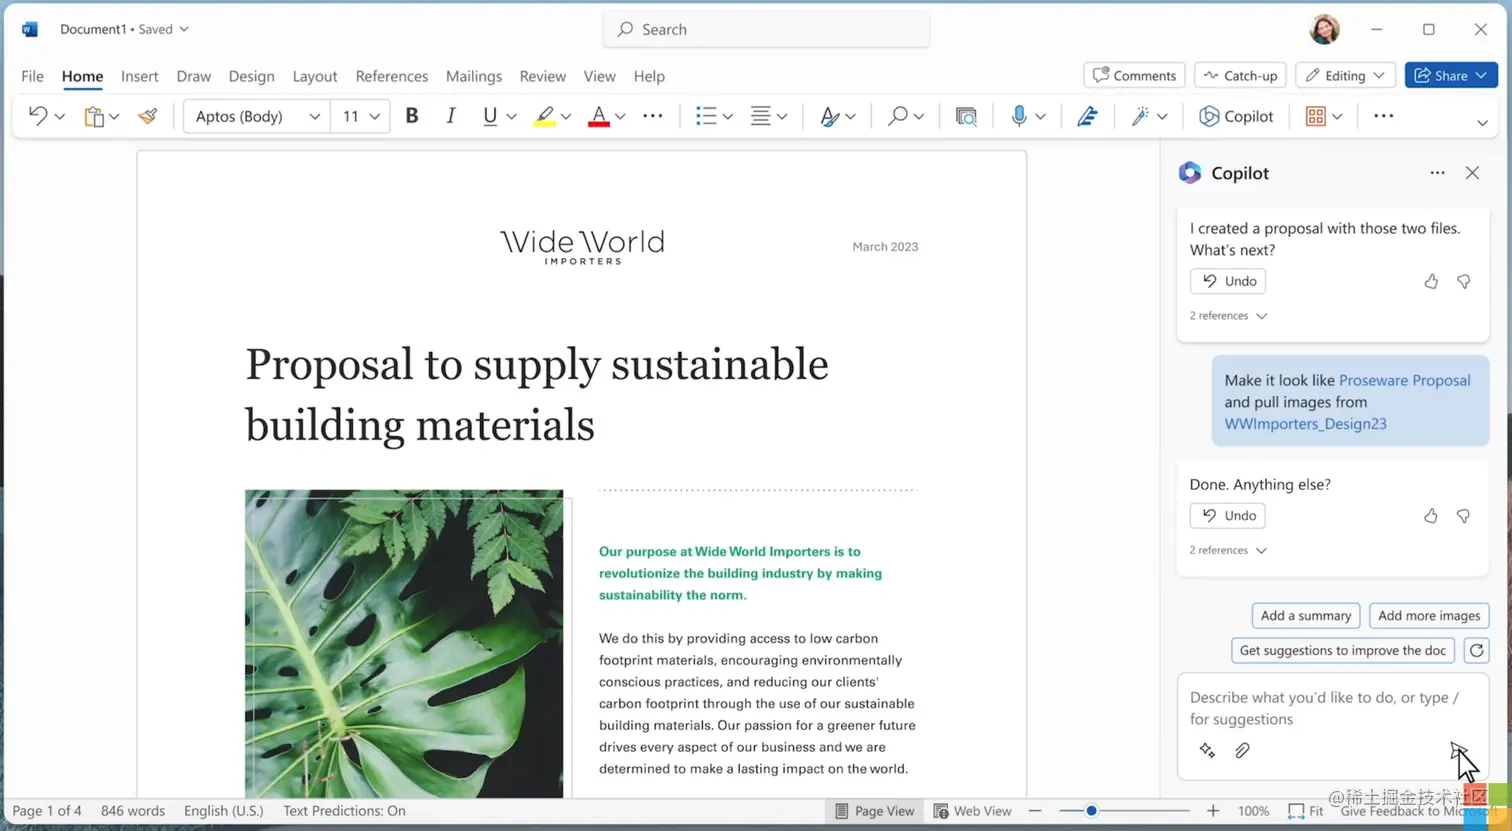Click the zoom slider handle

coord(1091,811)
